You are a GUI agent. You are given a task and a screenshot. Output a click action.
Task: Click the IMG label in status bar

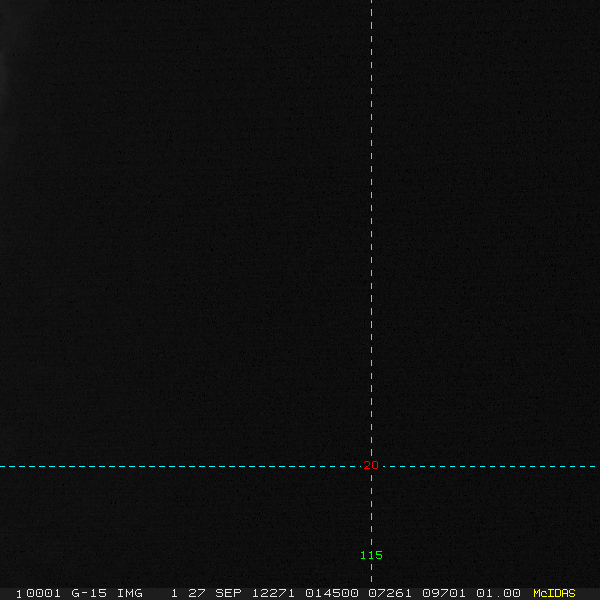129,593
